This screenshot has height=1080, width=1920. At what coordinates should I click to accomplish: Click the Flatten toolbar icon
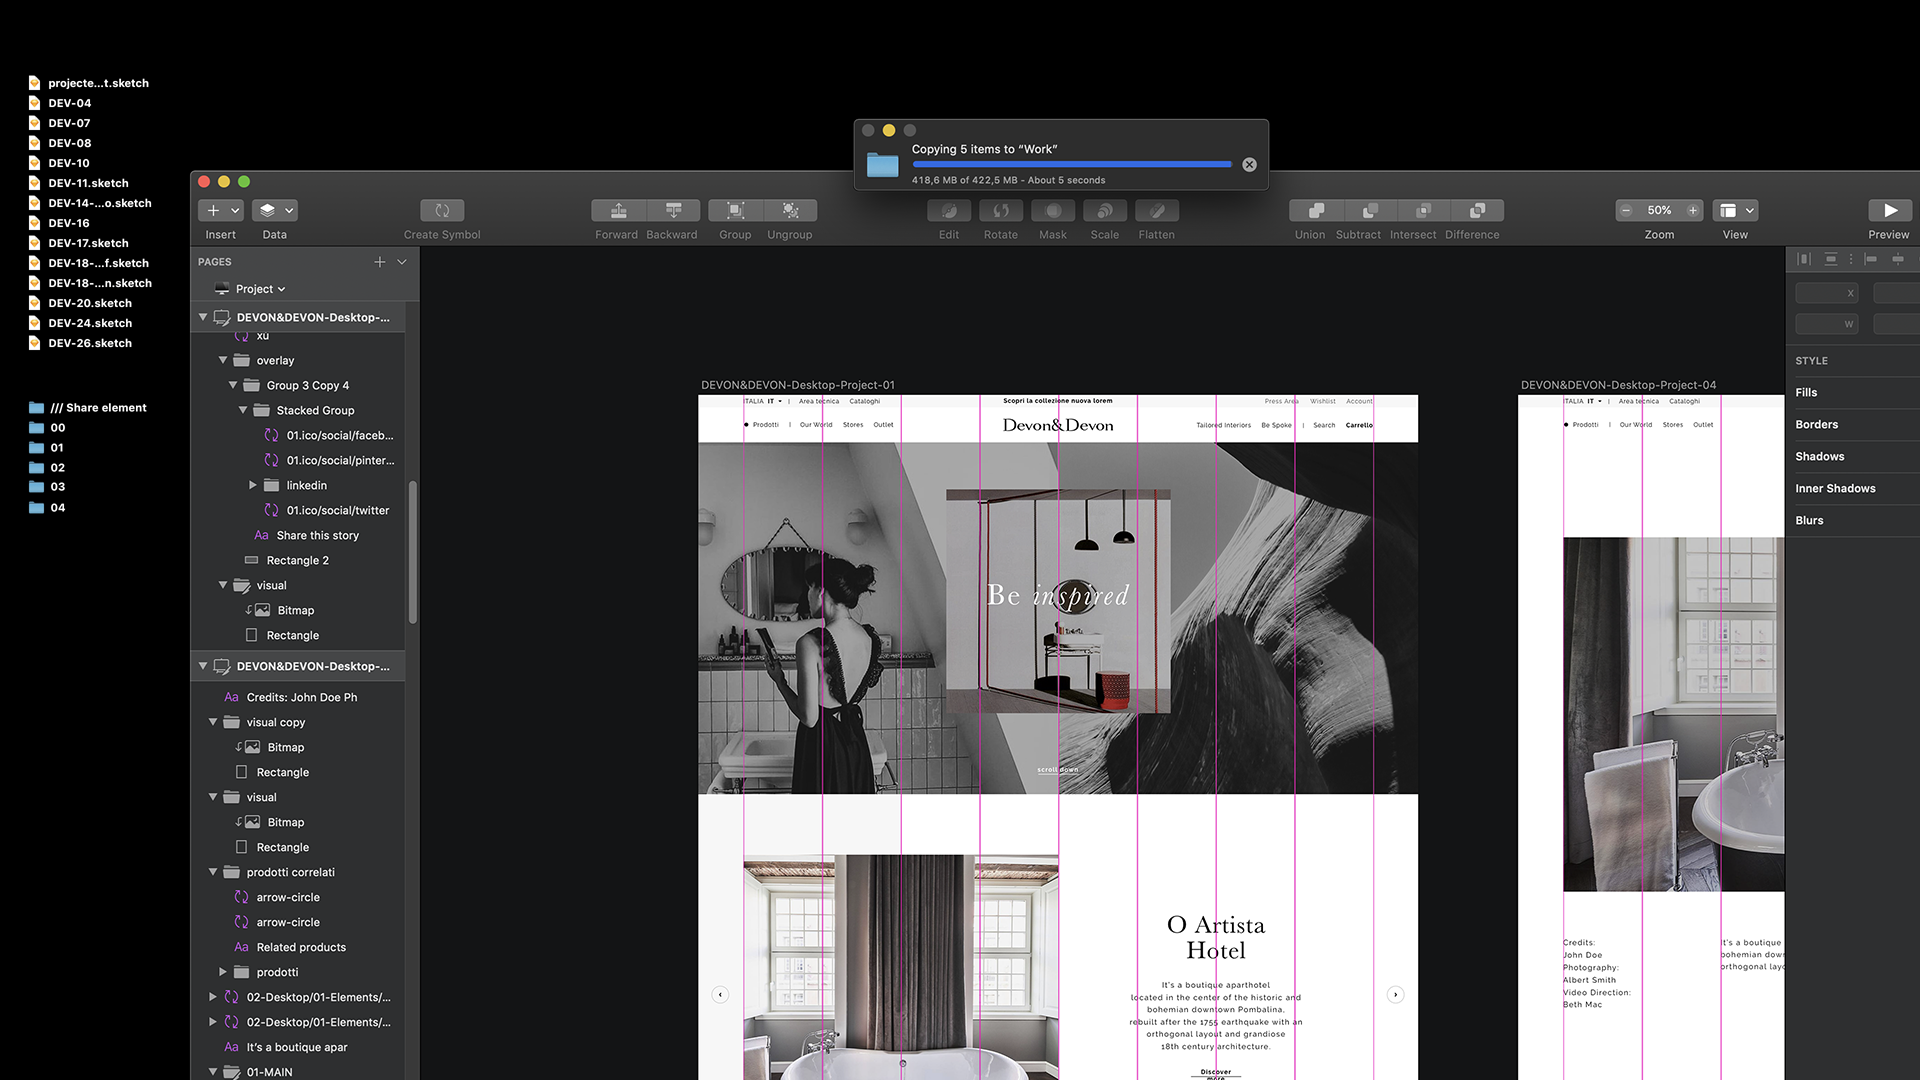coord(1157,210)
